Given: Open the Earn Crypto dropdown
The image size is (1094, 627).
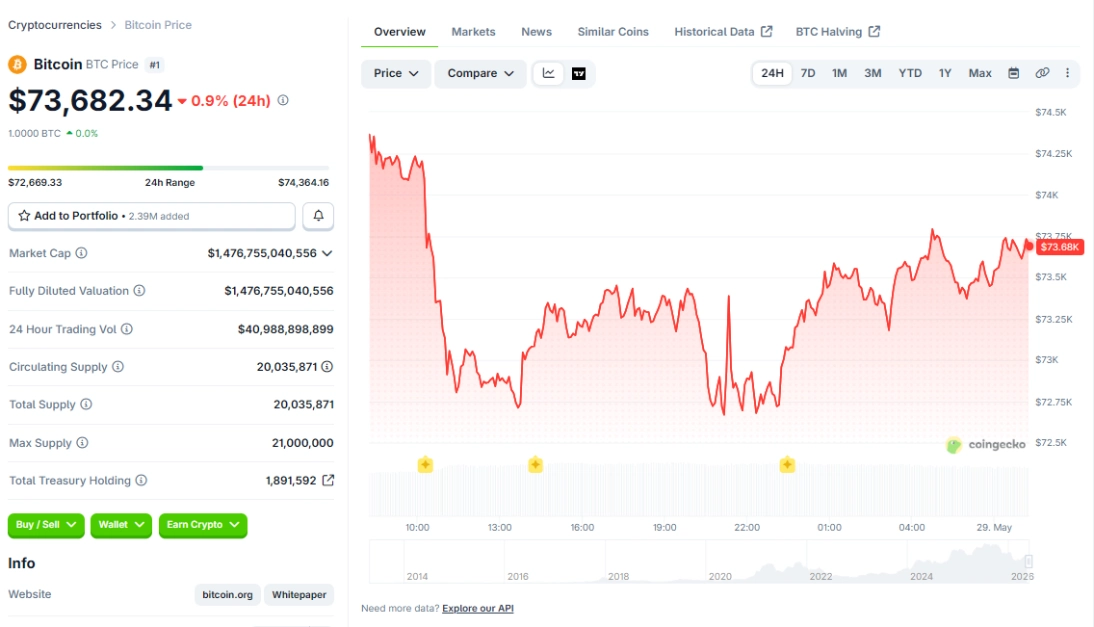Looking at the screenshot, I should click(202, 524).
